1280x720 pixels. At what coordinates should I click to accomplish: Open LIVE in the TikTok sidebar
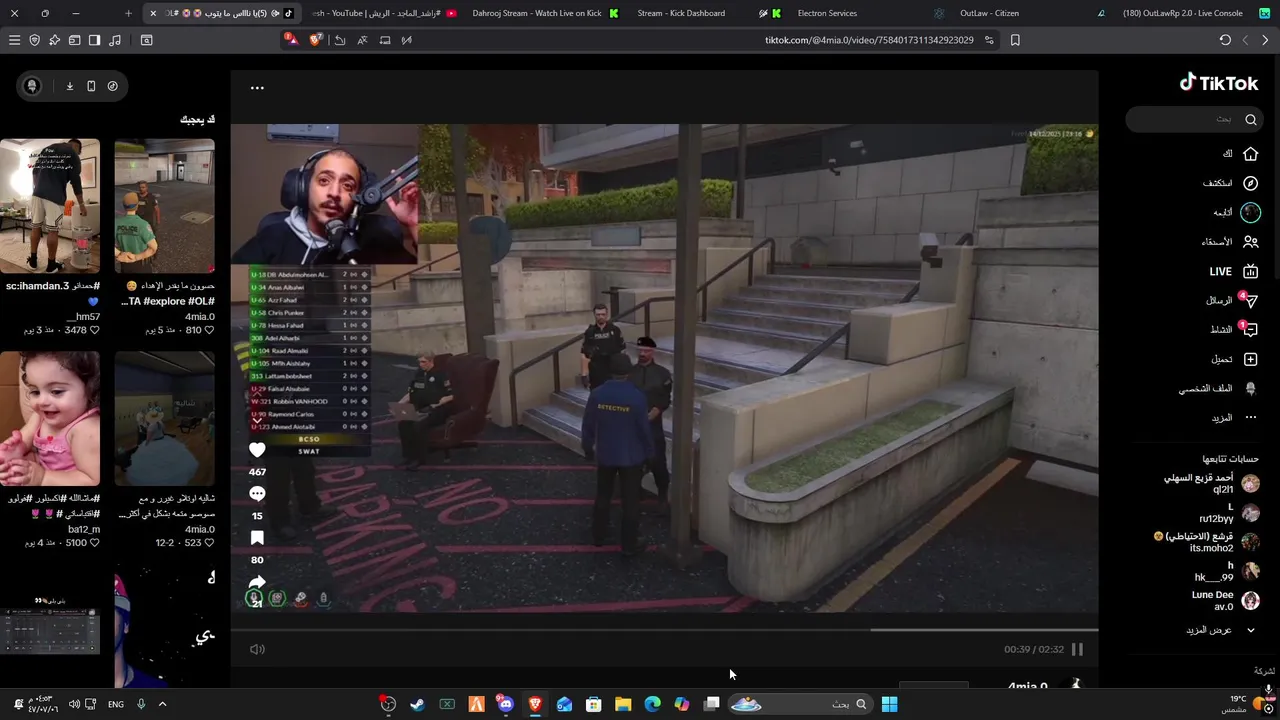[1233, 271]
